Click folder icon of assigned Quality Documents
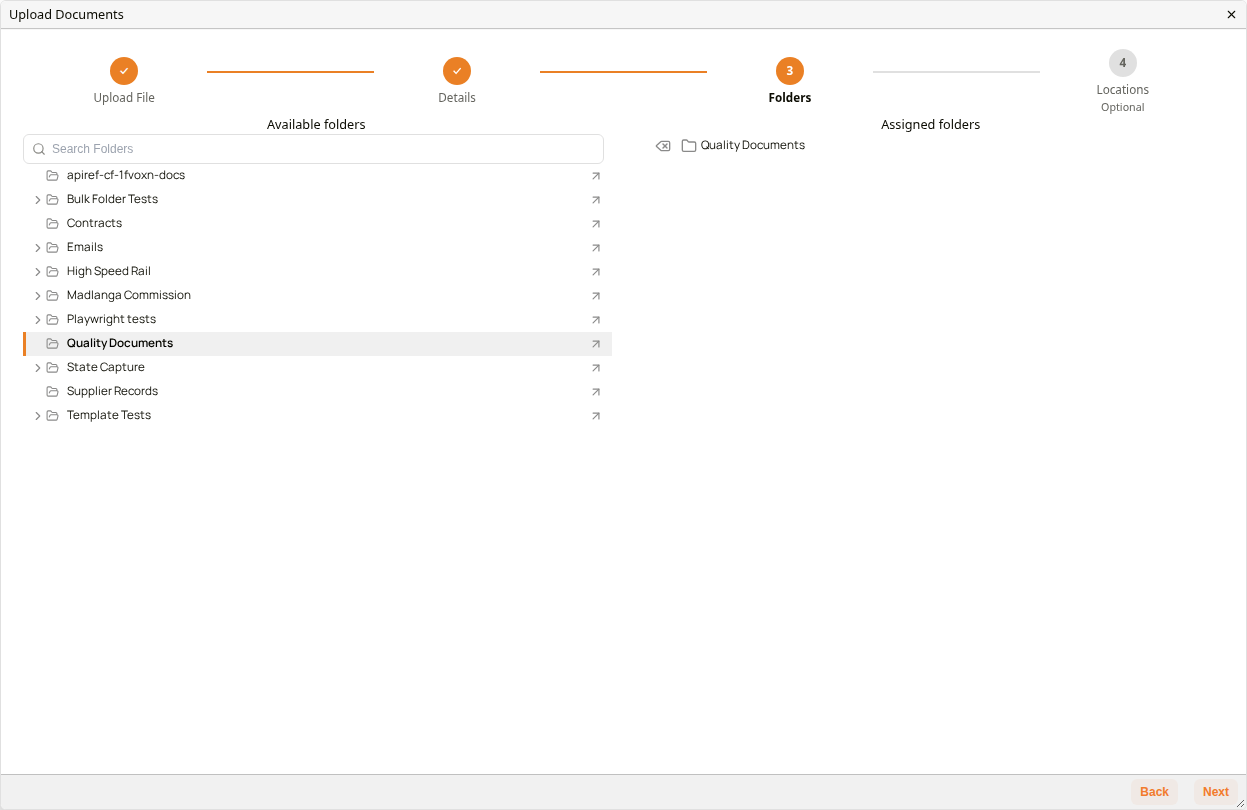 pyautogui.click(x=689, y=146)
